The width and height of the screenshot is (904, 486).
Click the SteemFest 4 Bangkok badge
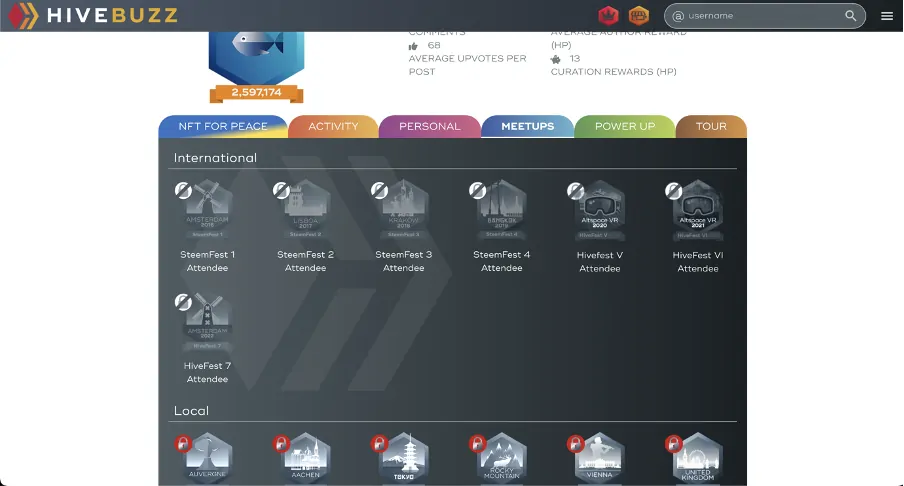point(502,209)
